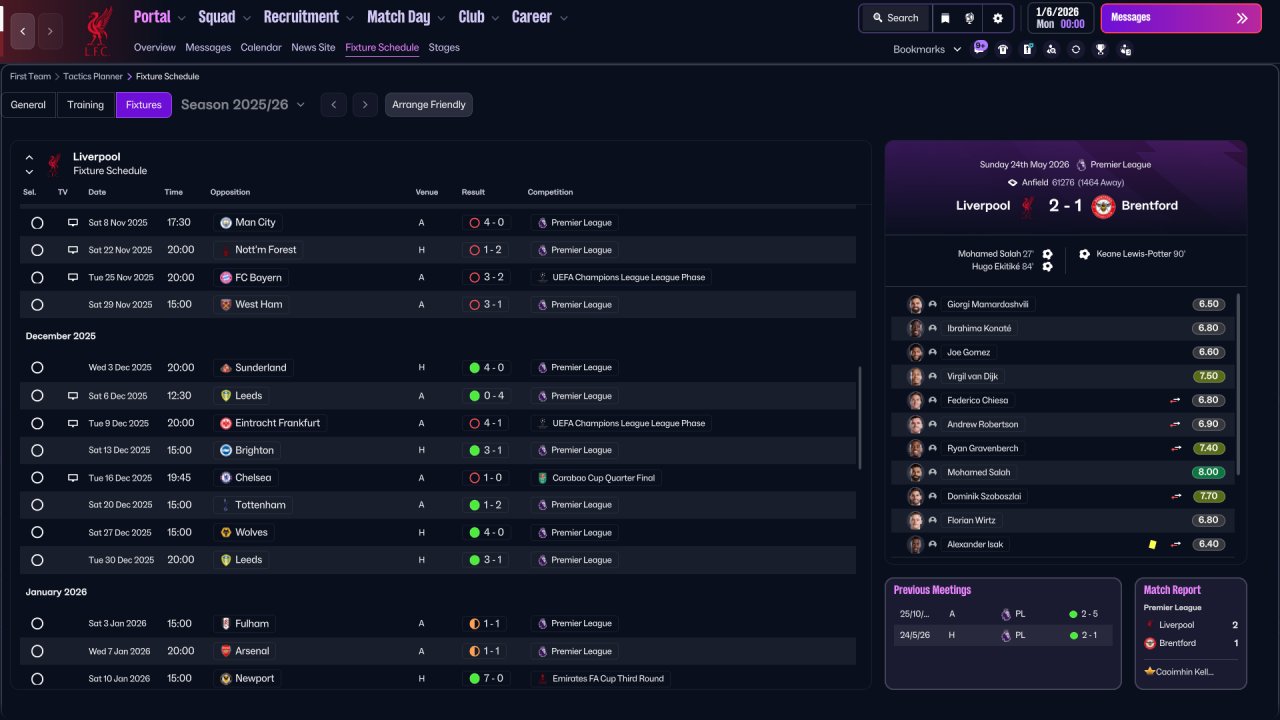The image size is (1280, 720).
Task: Go back with the navigation back arrow
Action: pyautogui.click(x=23, y=31)
